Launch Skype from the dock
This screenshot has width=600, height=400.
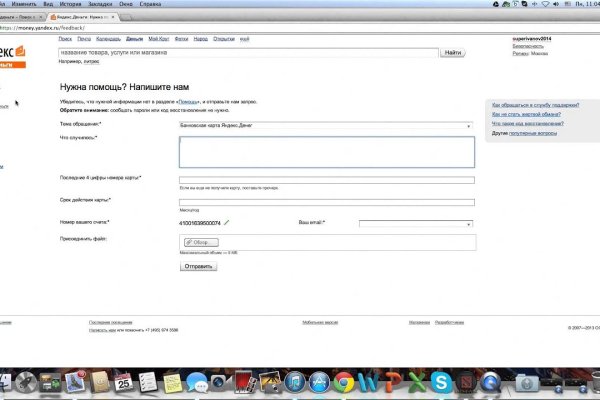pyautogui.click(x=441, y=381)
